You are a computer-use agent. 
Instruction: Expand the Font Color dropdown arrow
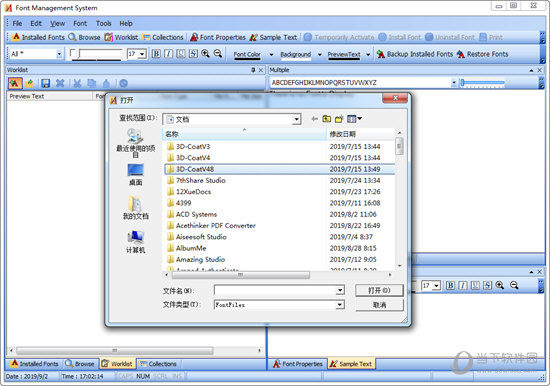(271, 55)
